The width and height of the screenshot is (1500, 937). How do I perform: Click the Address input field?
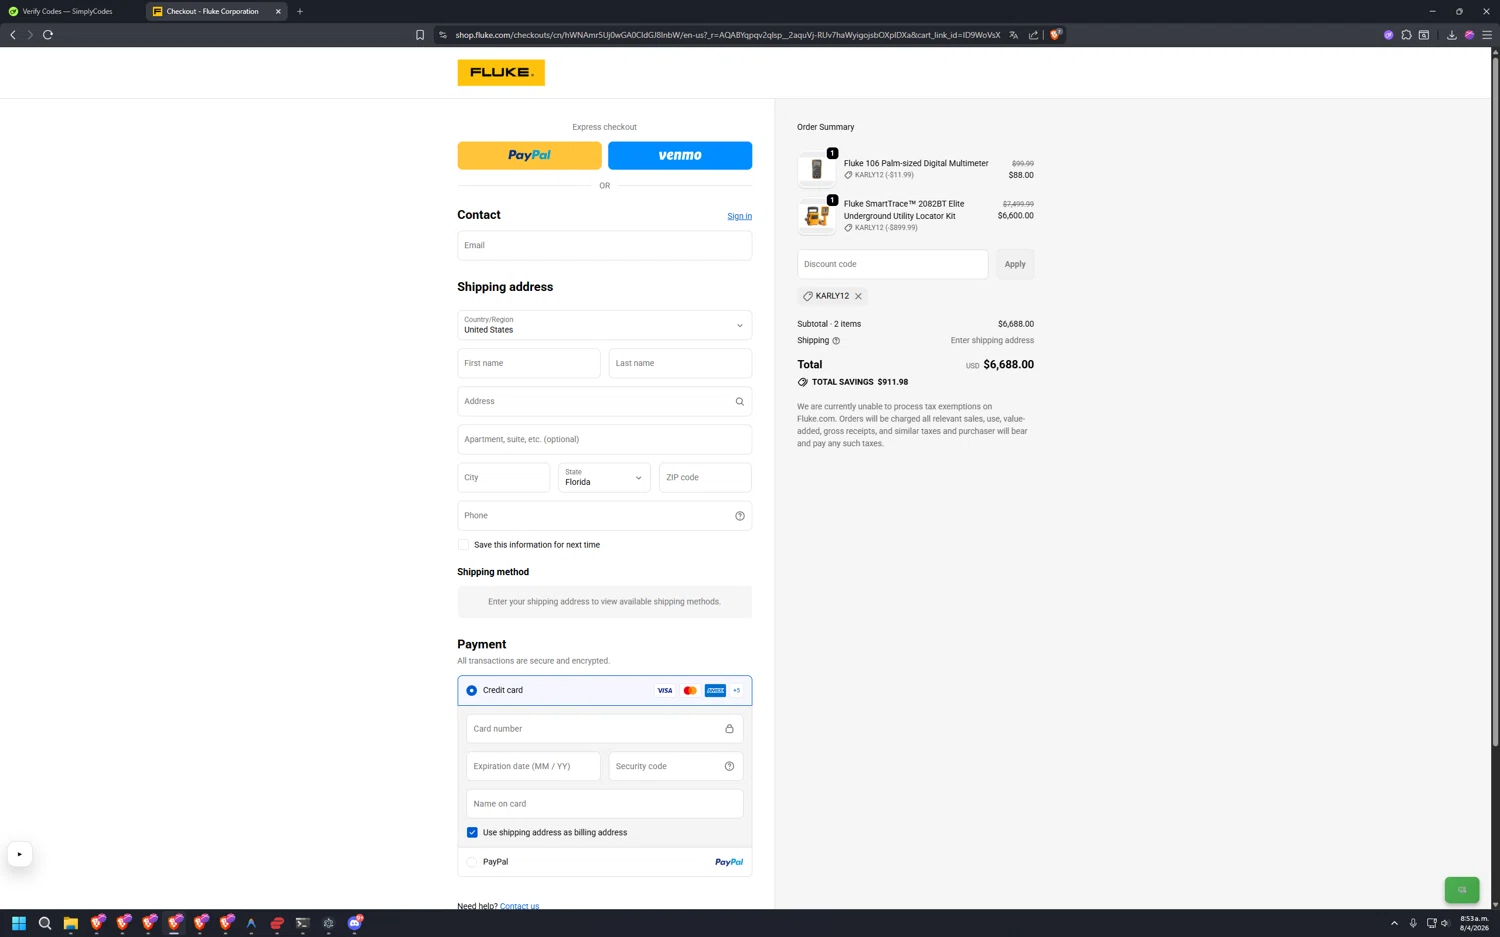point(604,401)
